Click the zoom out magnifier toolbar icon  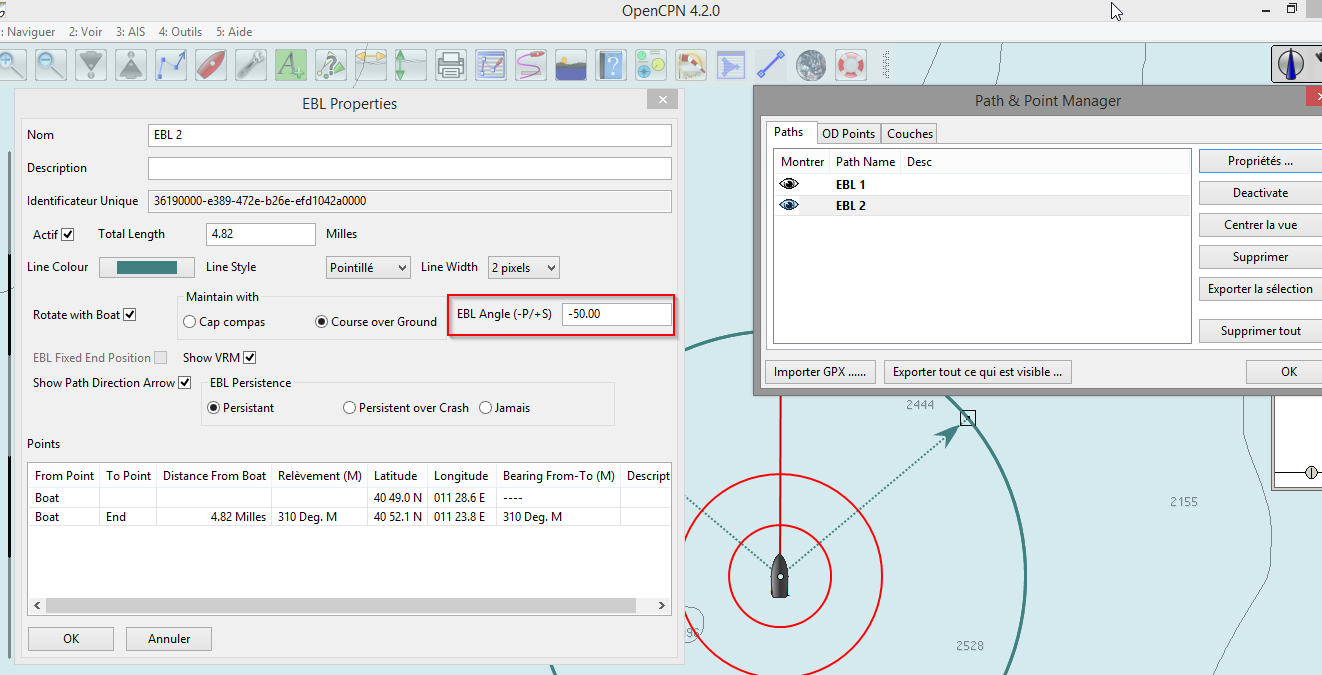(x=51, y=65)
